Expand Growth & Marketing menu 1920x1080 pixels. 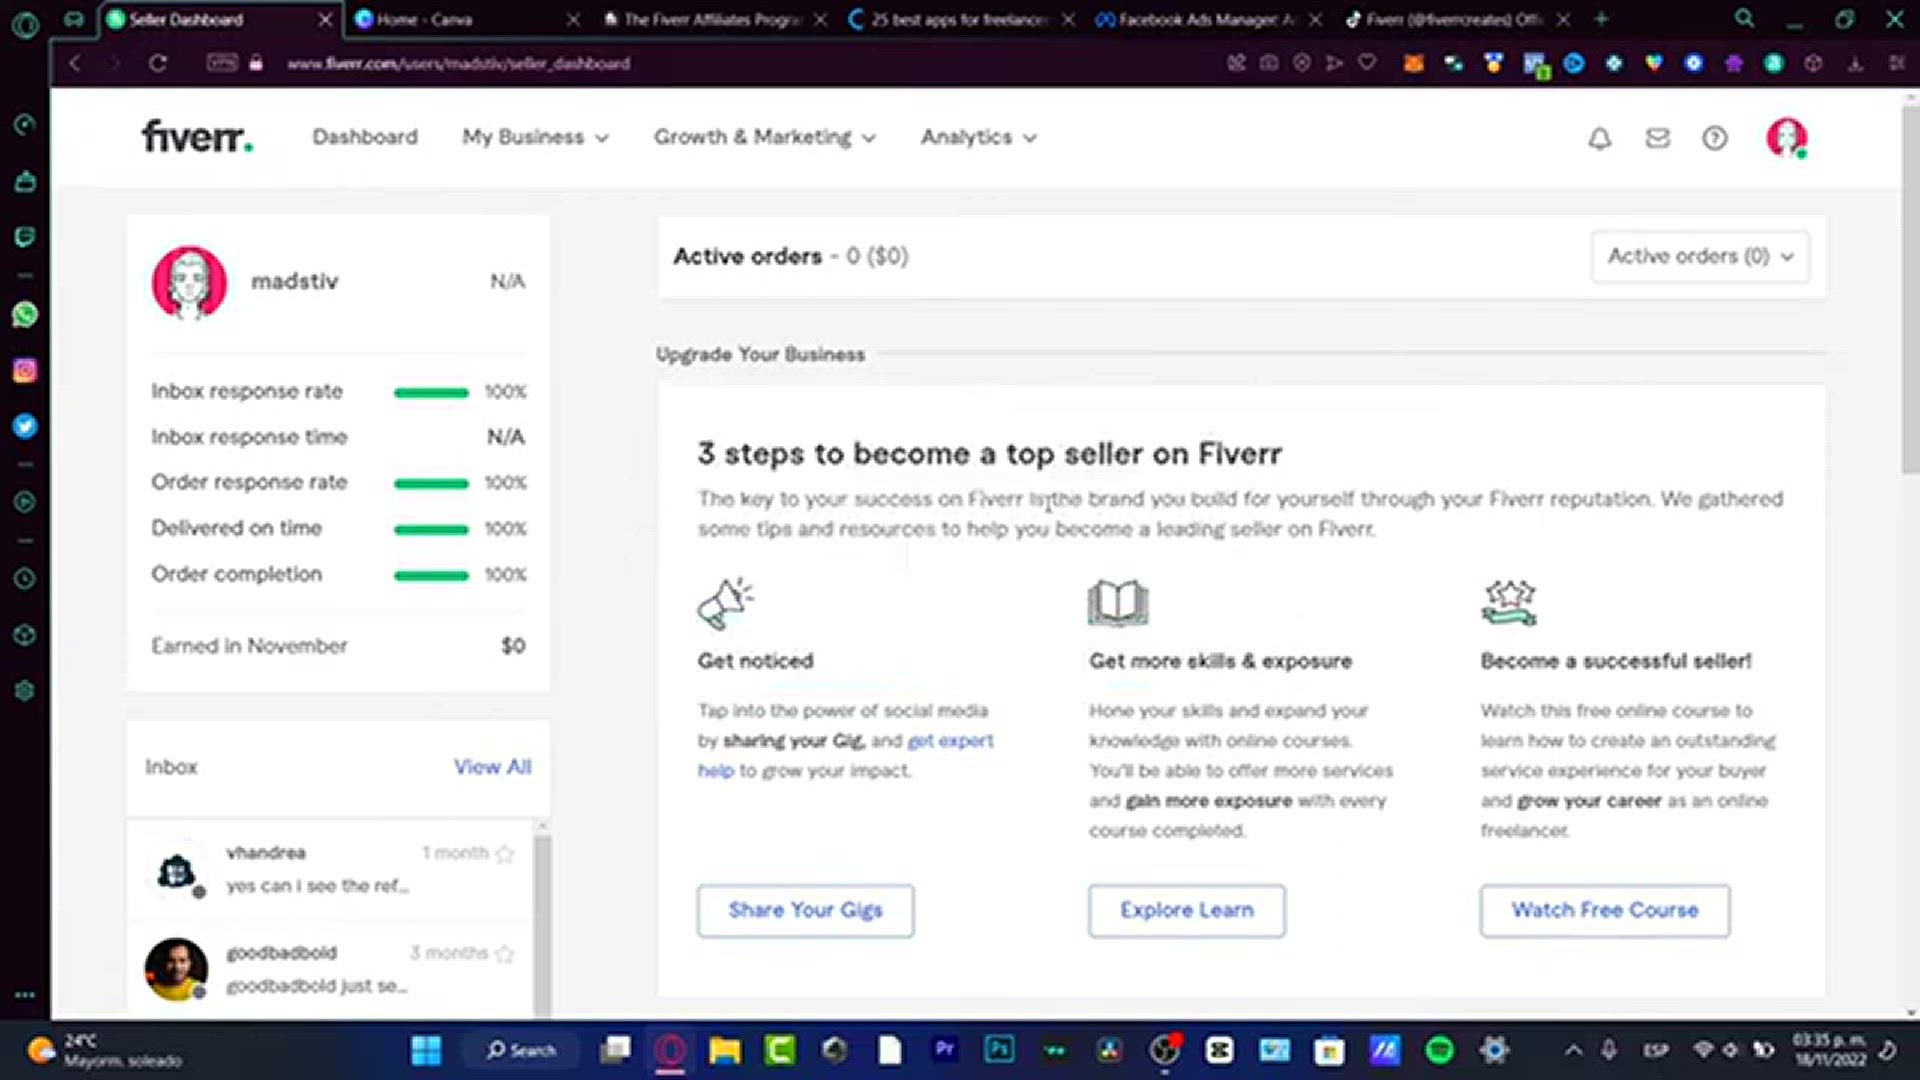[x=765, y=137]
